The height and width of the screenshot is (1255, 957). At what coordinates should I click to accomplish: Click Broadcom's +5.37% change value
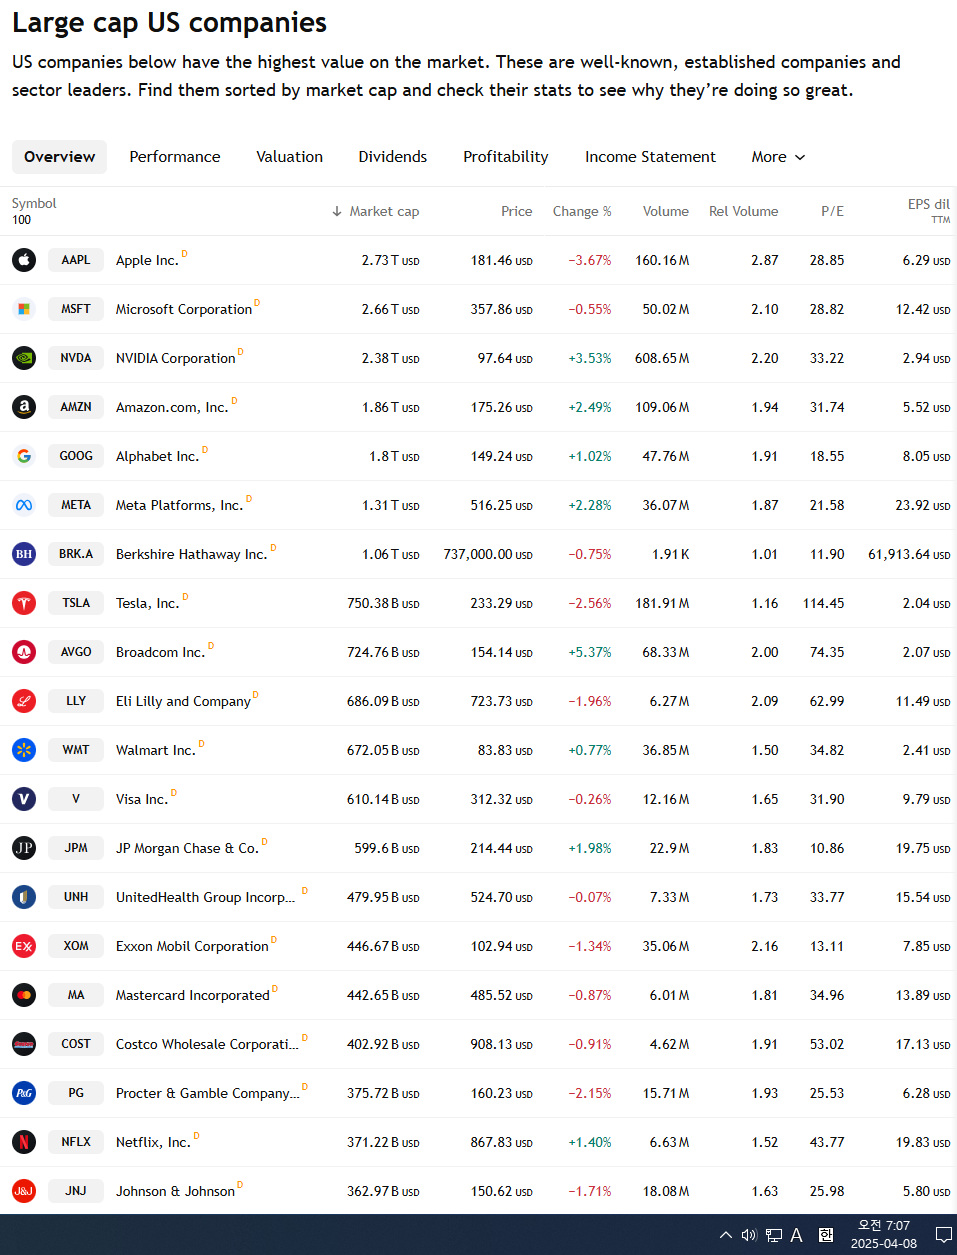pos(590,652)
